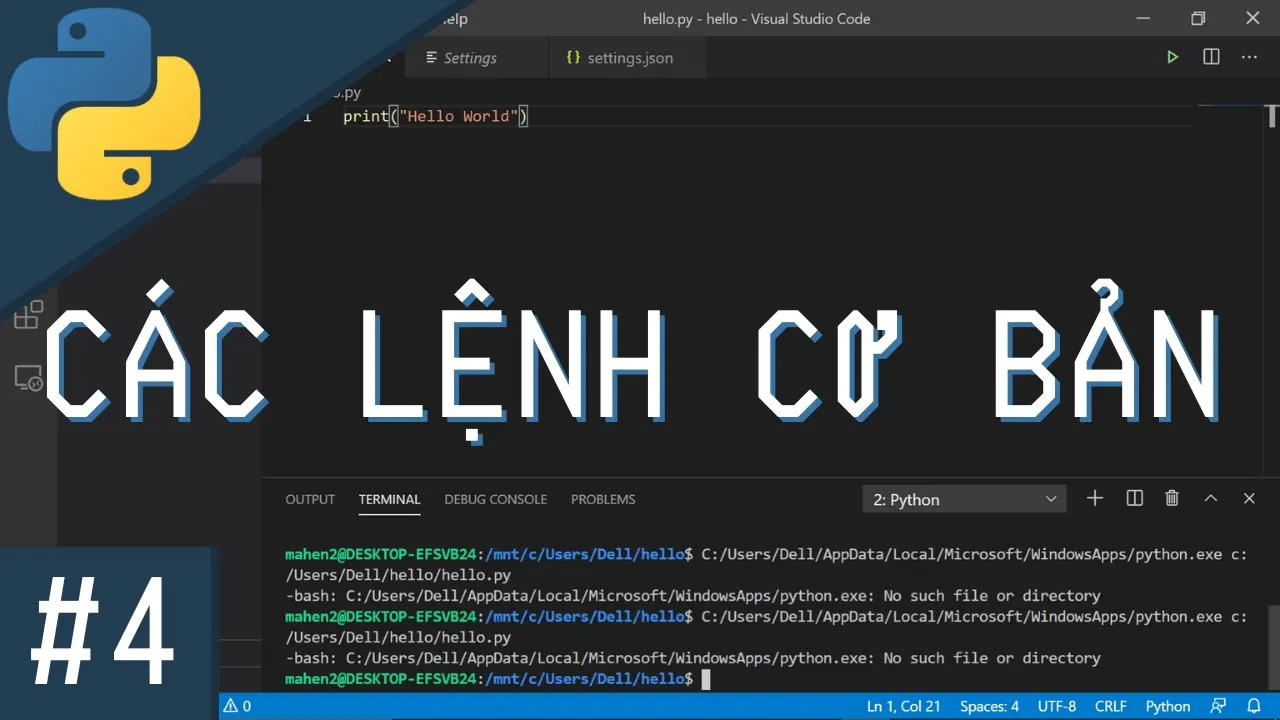Open the Extensions view in the activity bar
The width and height of the screenshot is (1280, 720).
pos(28,315)
